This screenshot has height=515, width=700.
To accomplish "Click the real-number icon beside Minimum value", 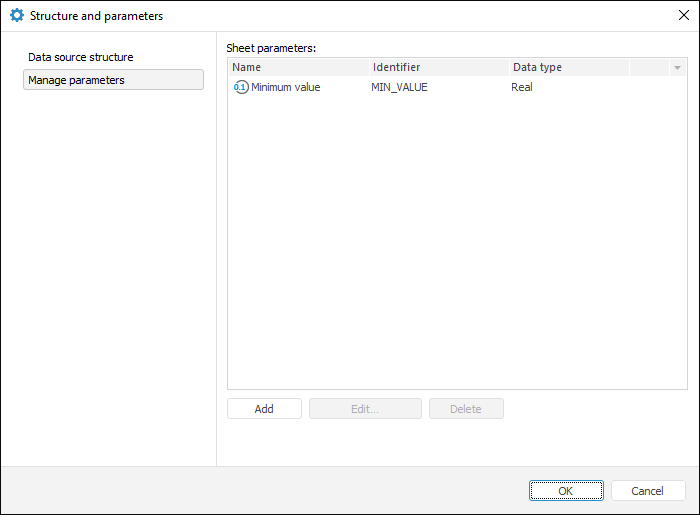I will pos(240,87).
